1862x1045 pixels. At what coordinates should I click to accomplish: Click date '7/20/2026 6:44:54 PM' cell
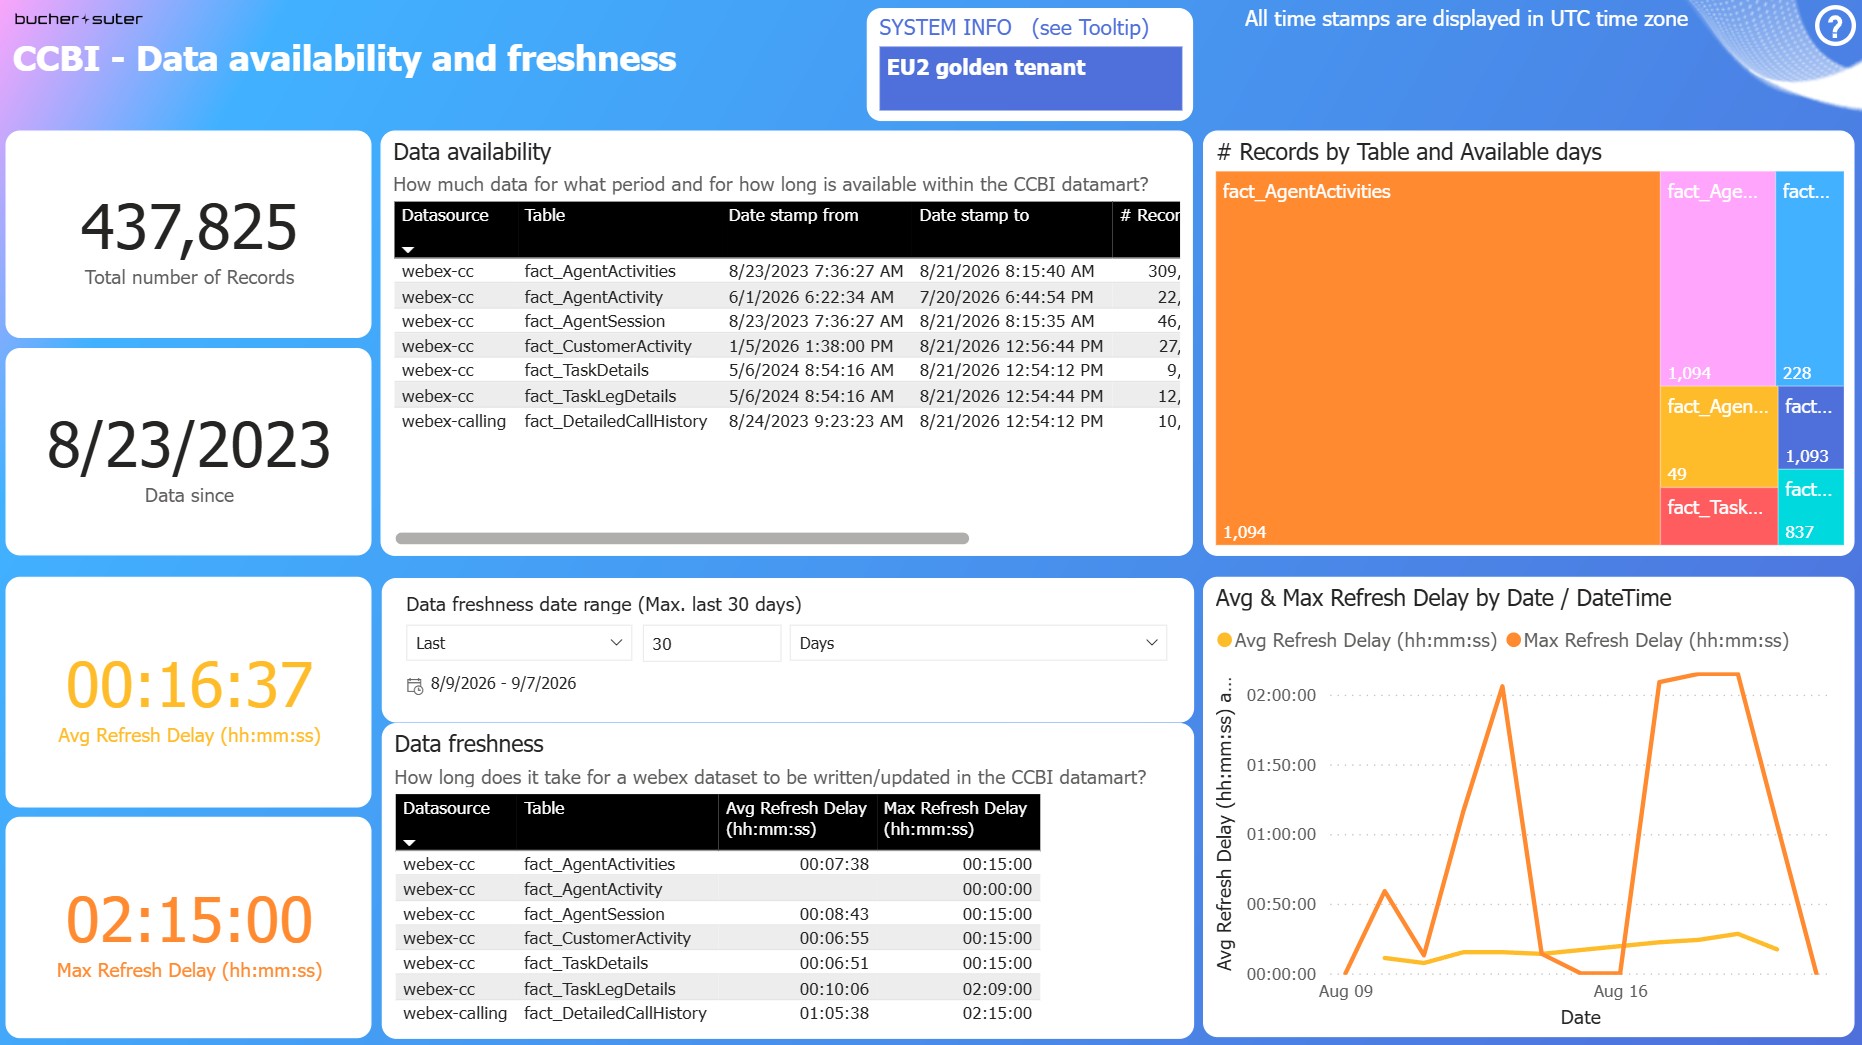1006,297
